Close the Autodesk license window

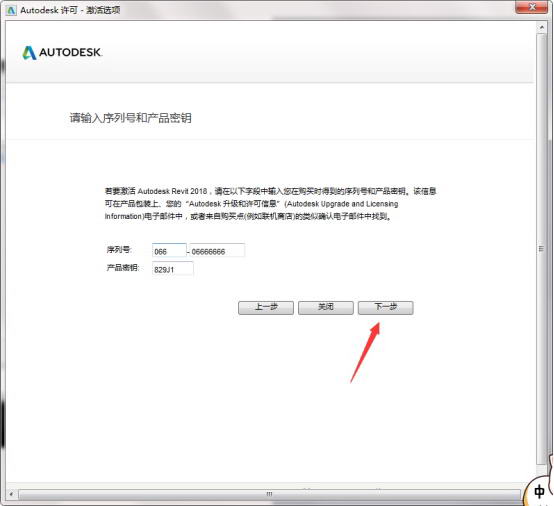(532, 7)
